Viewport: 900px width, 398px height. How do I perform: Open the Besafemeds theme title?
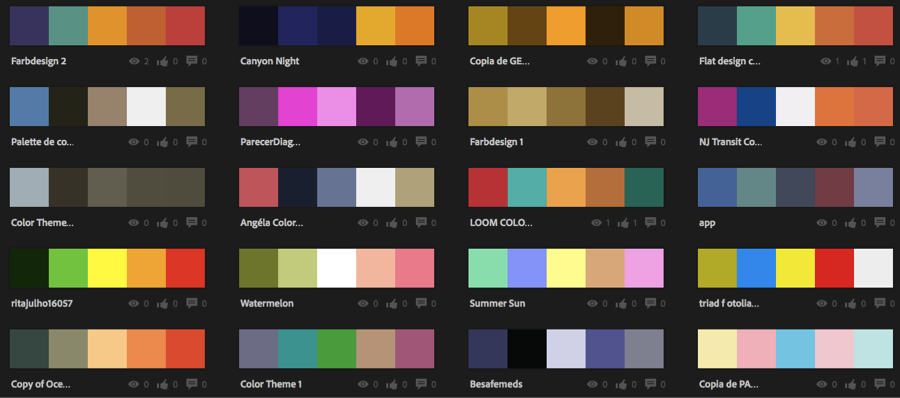496,384
